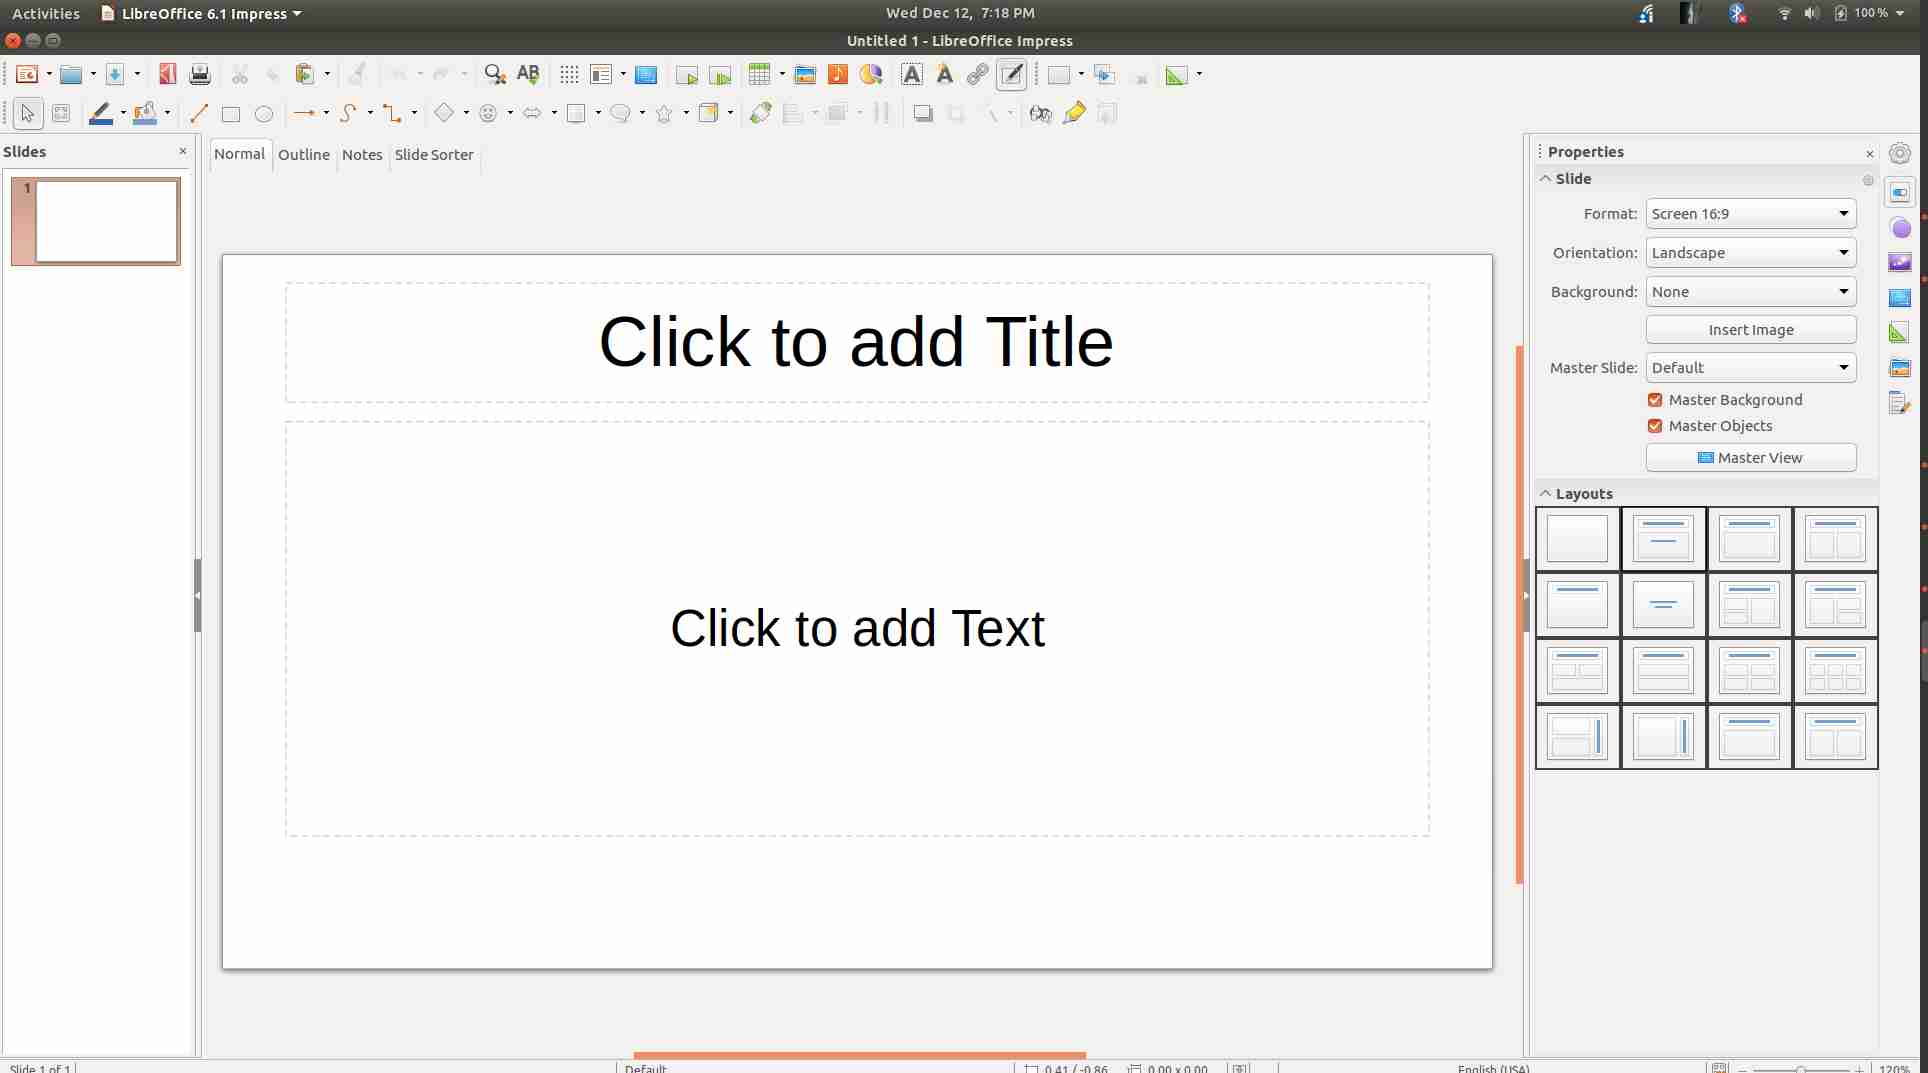Viewport: 1928px width, 1073px height.
Task: Select the Rectangle drawing tool
Action: 231,113
